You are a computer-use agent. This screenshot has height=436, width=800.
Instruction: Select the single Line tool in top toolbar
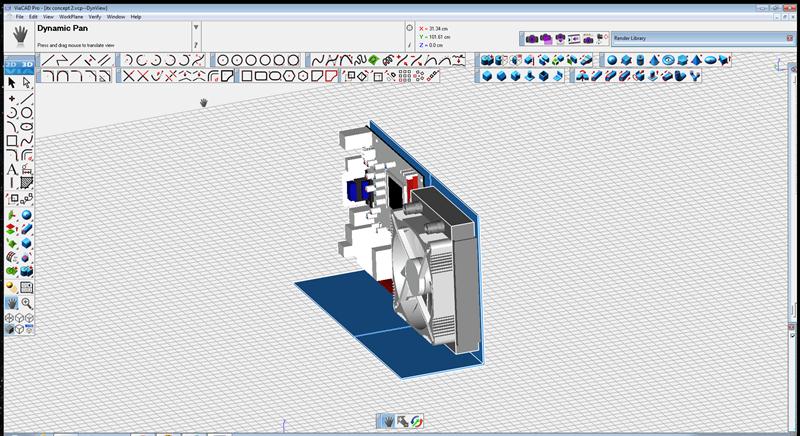coord(47,60)
